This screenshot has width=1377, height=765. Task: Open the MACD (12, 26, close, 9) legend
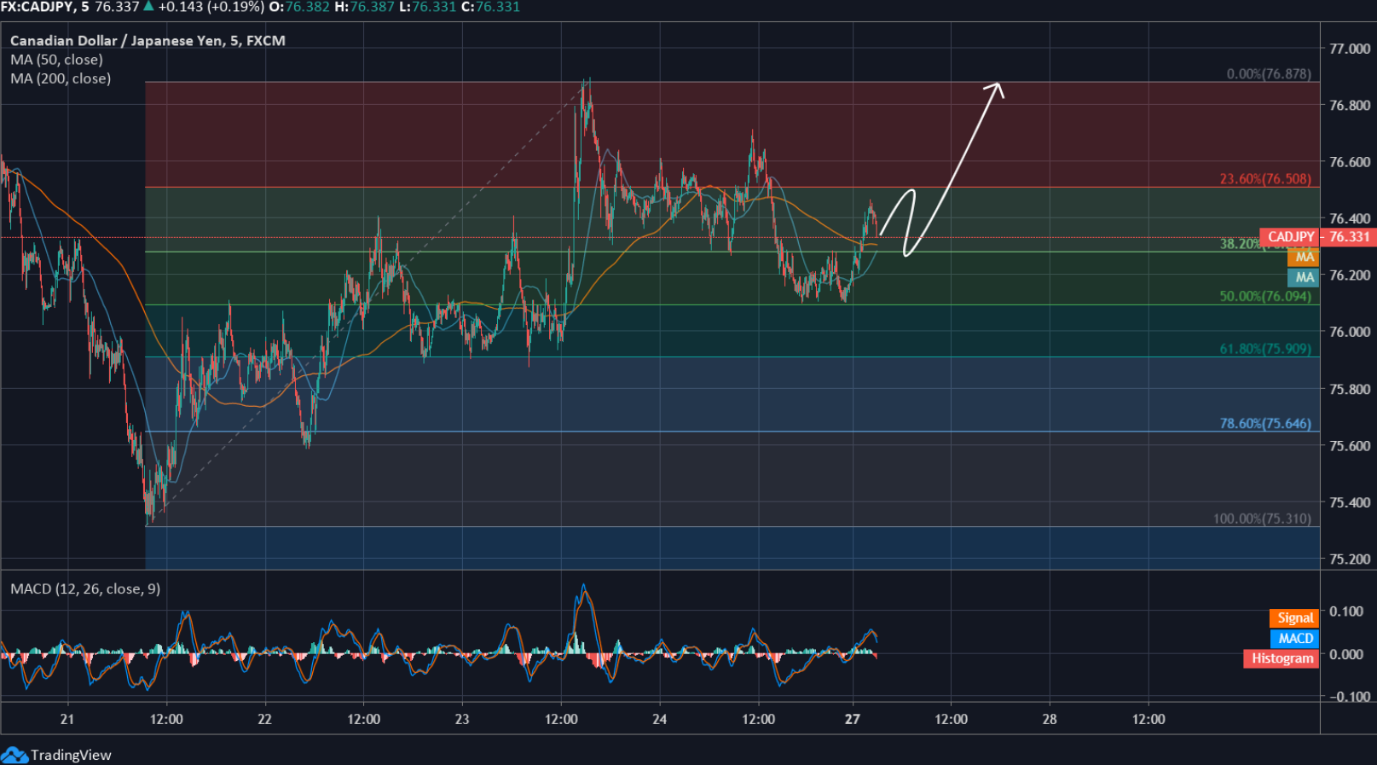(84, 588)
